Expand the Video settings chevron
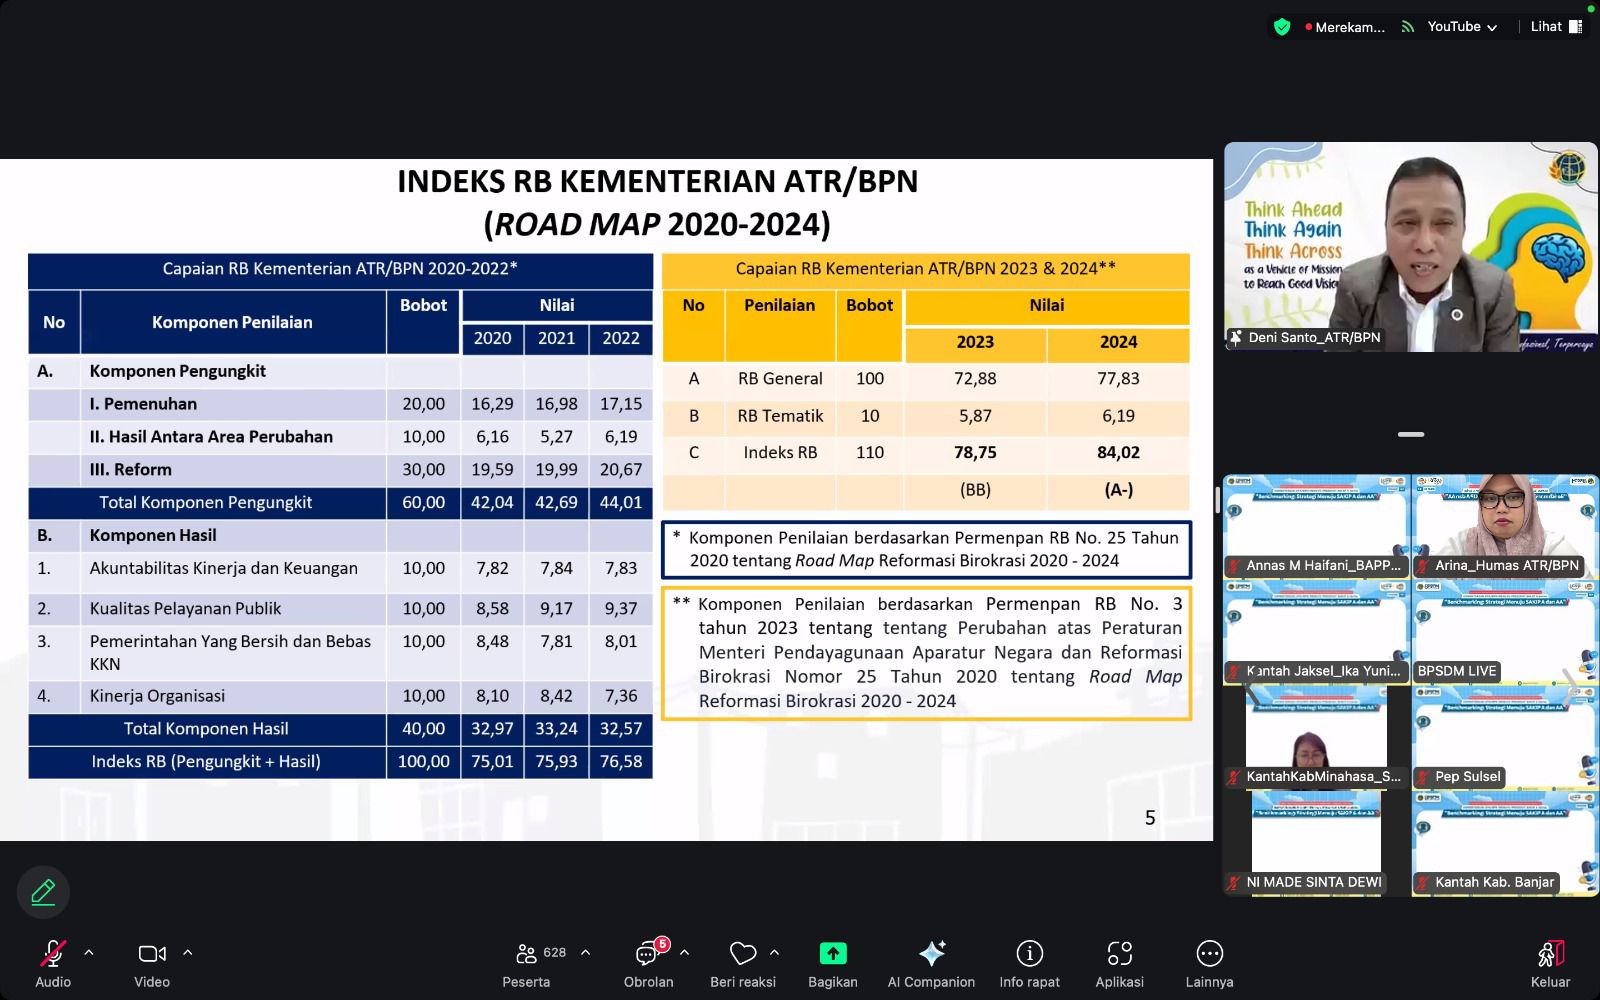The width and height of the screenshot is (1600, 1000). (x=187, y=951)
